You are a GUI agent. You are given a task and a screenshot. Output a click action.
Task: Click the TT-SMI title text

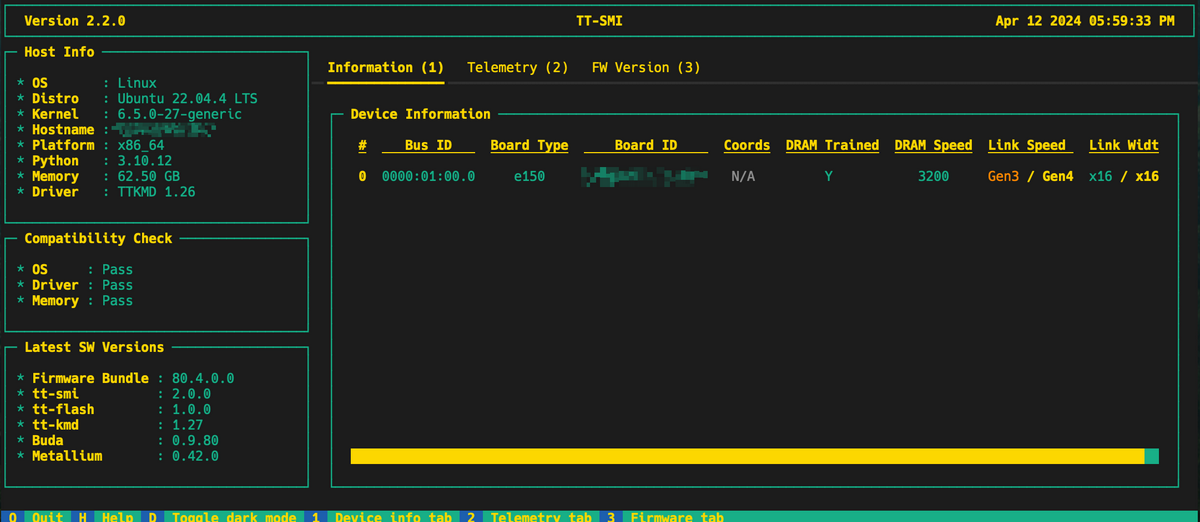point(600,20)
